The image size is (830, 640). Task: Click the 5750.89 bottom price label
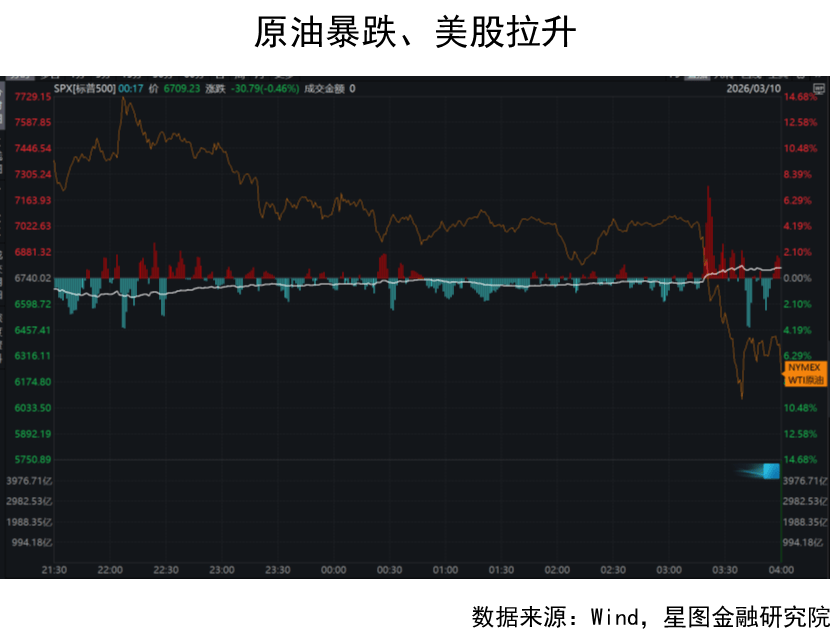point(33,460)
